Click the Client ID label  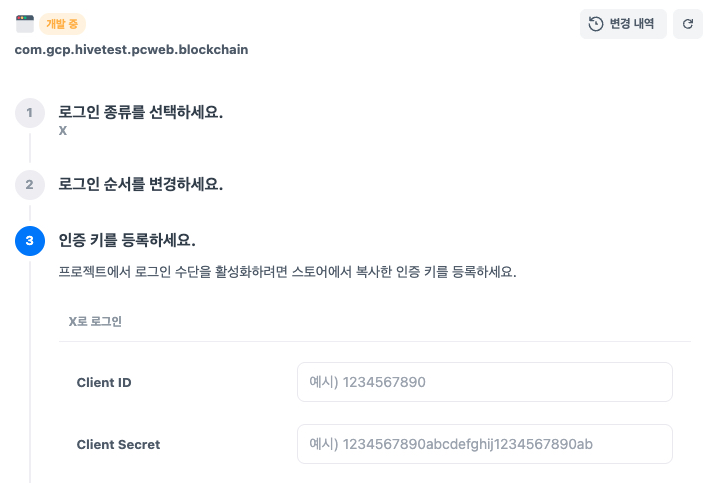[x=104, y=382]
